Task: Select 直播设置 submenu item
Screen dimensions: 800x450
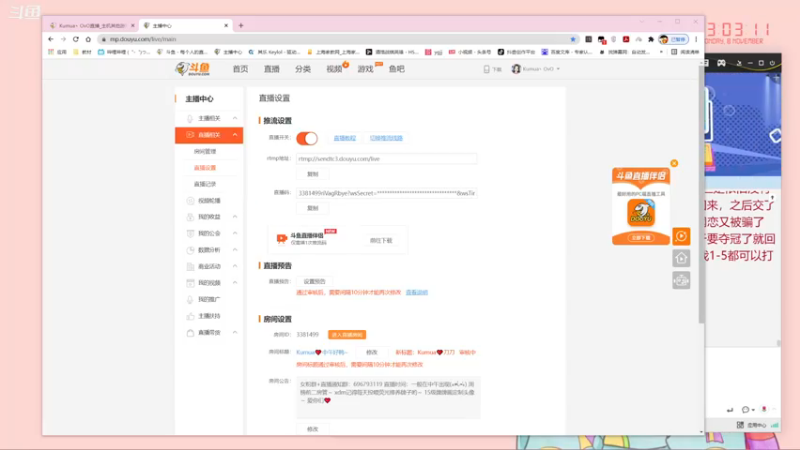Action: (205, 168)
